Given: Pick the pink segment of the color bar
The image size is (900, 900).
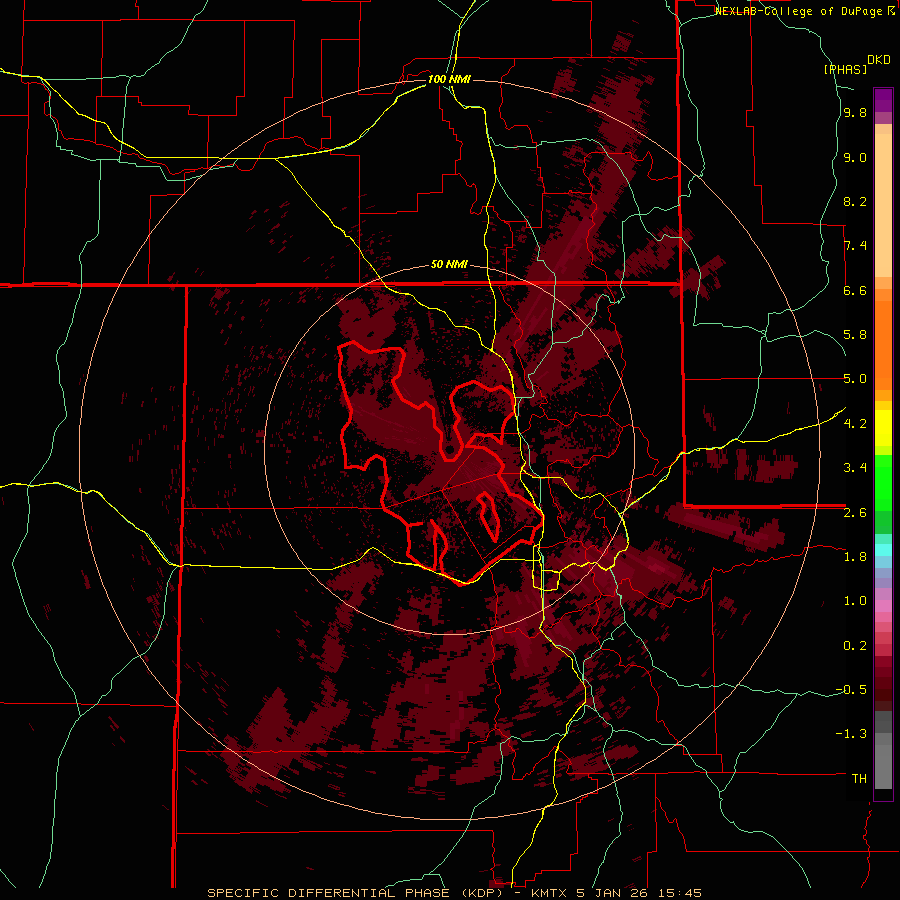Looking at the screenshot, I should coord(883,606).
